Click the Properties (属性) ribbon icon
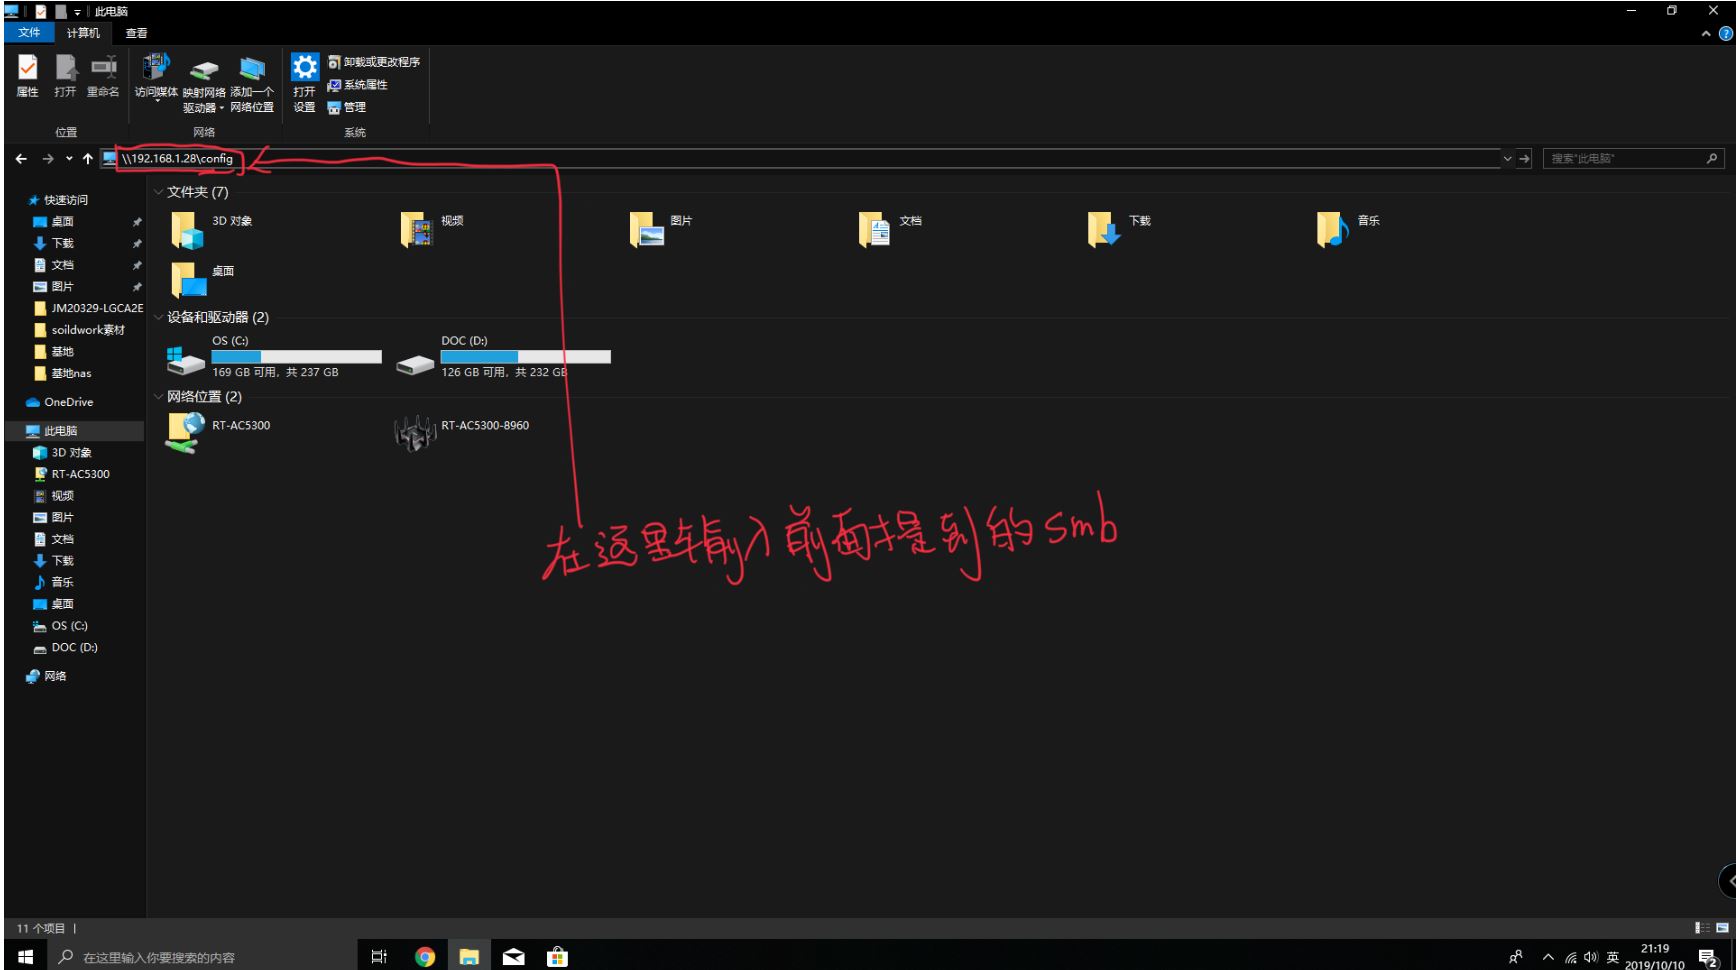Screen dimensions: 1736x970 click(28, 75)
